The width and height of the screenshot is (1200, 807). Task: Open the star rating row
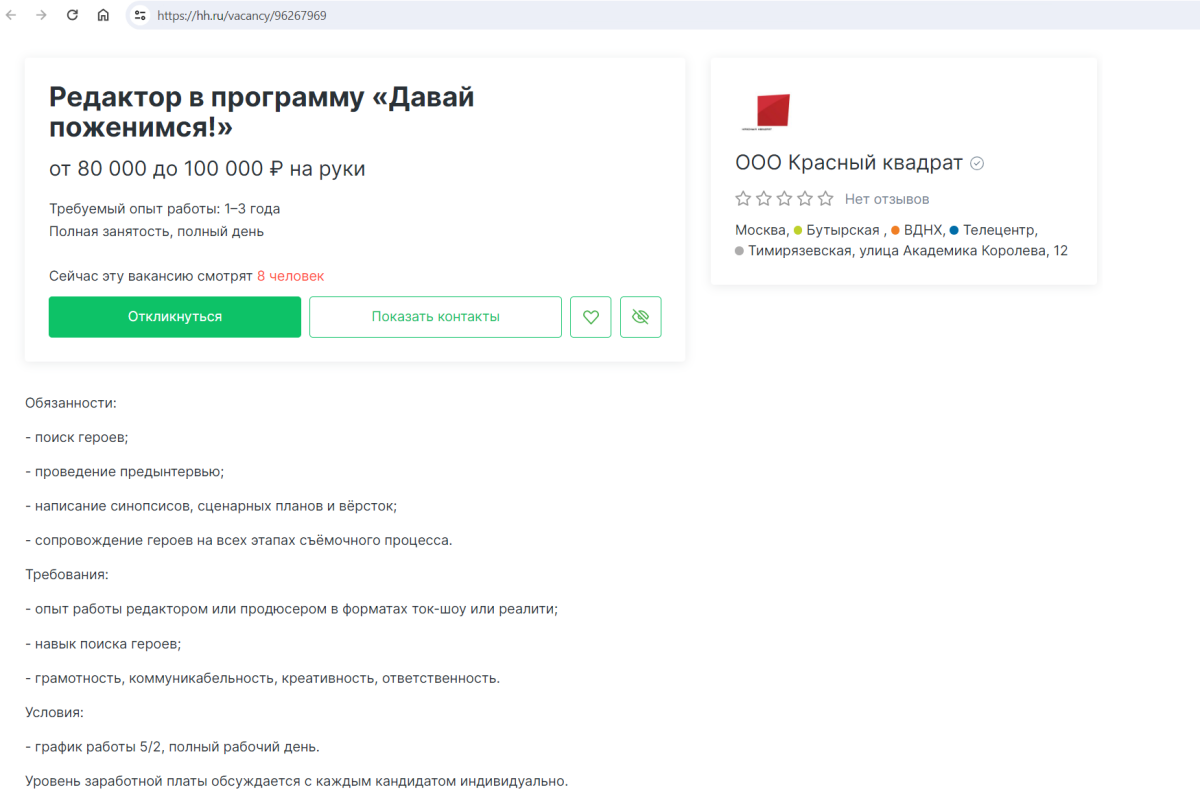tap(784, 199)
